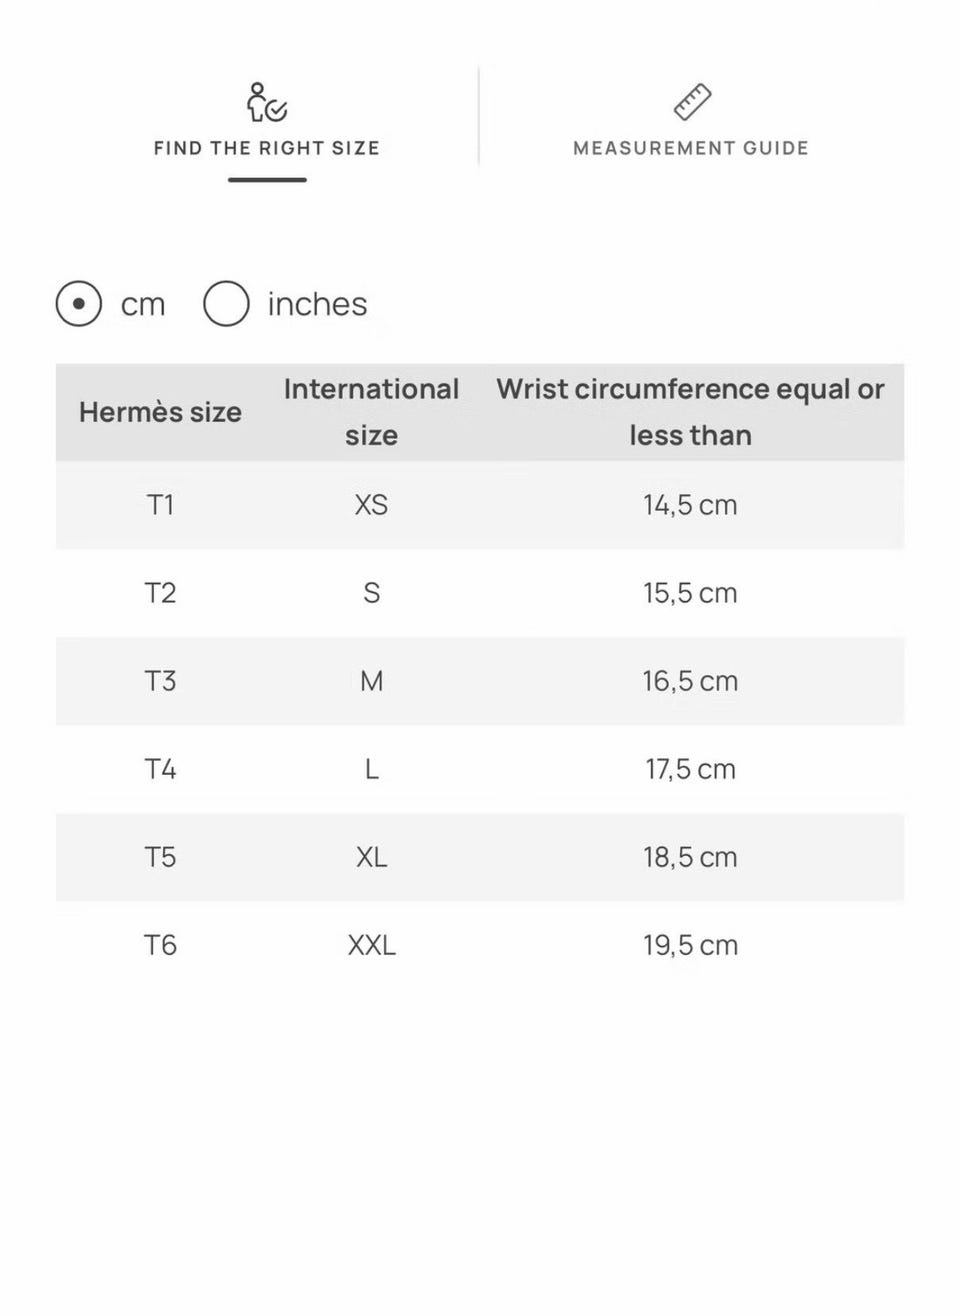Viewport: 960px width, 1316px height.
Task: Click the 'inches' label text
Action: [317, 304]
